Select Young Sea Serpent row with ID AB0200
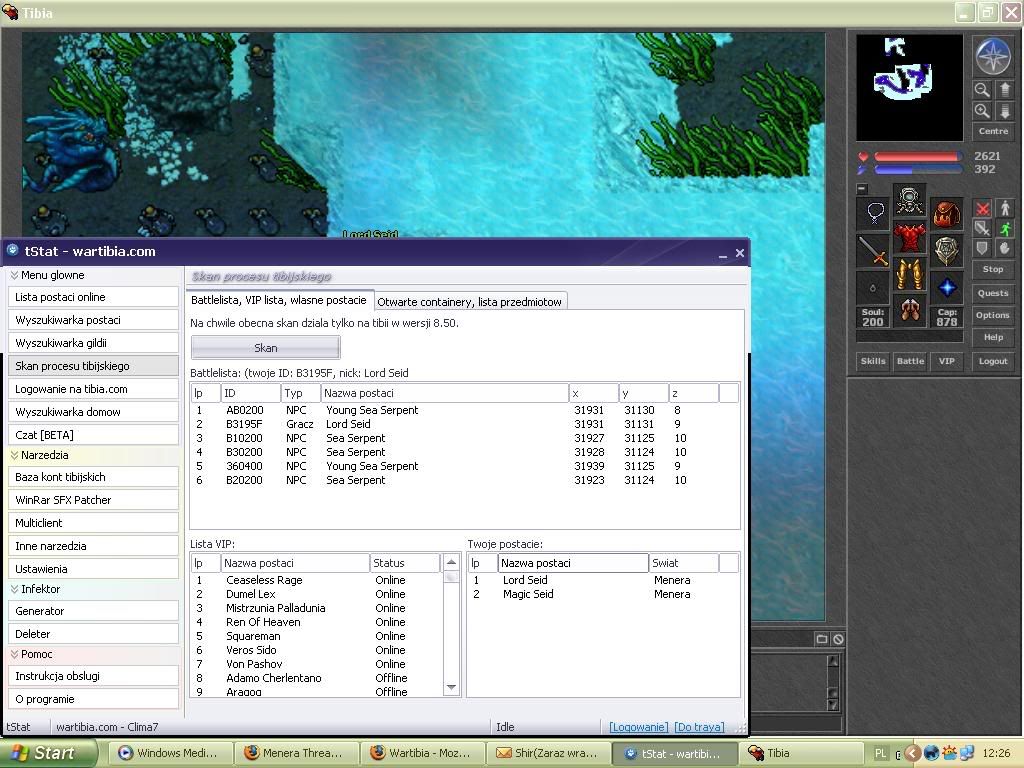Image resolution: width=1024 pixels, height=768 pixels. (x=465, y=410)
